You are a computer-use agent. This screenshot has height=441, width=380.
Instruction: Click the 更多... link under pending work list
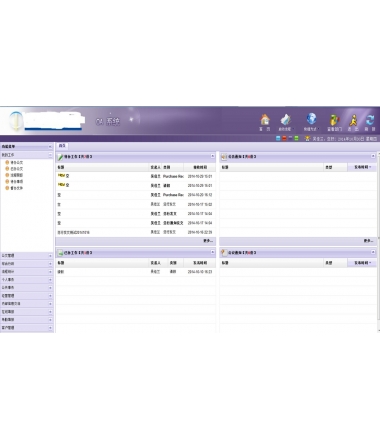tap(208, 241)
